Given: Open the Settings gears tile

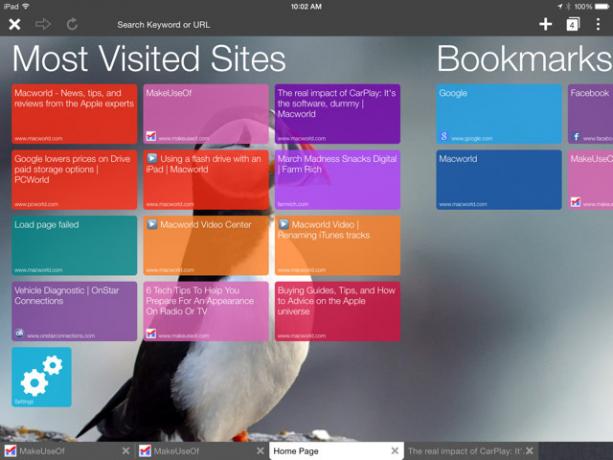Looking at the screenshot, I should (42, 377).
